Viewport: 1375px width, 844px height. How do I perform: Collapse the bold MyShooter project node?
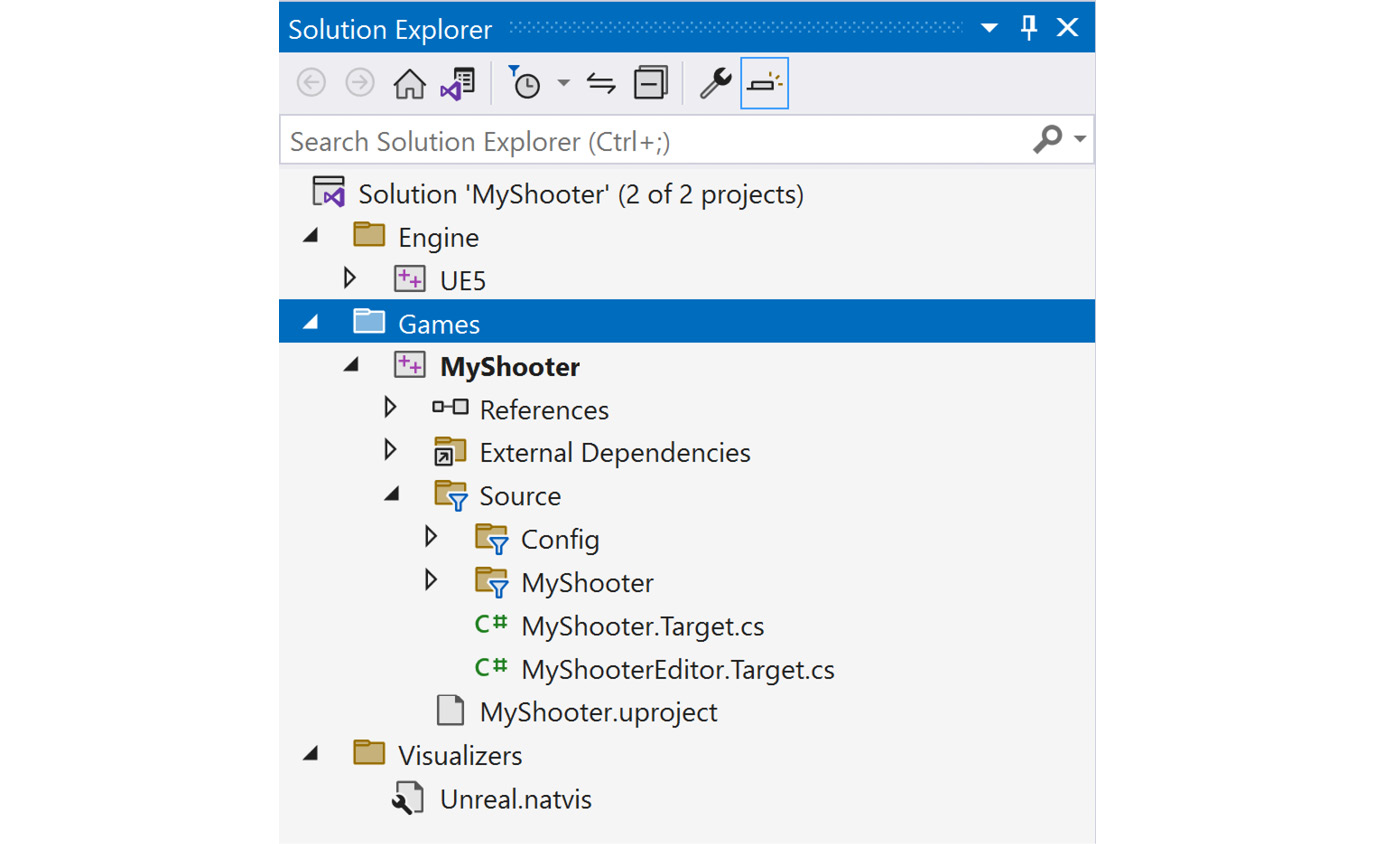(352, 366)
